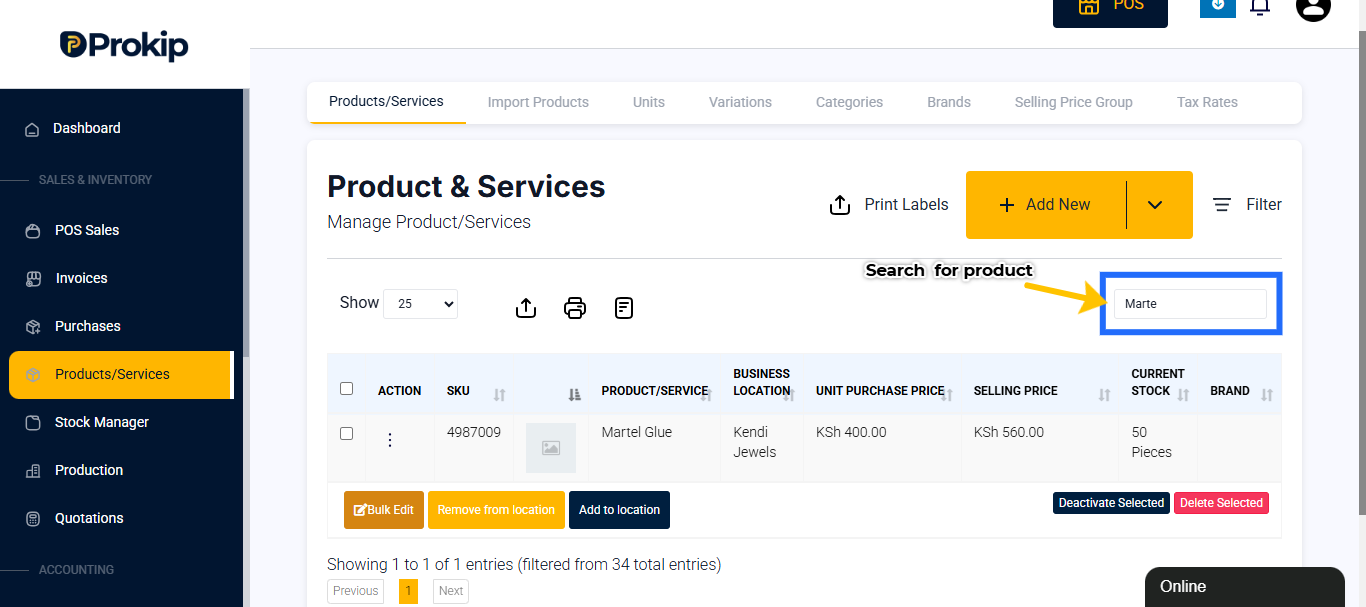This screenshot has width=1366, height=607.
Task: Open the Brands tab
Action: tap(949, 102)
